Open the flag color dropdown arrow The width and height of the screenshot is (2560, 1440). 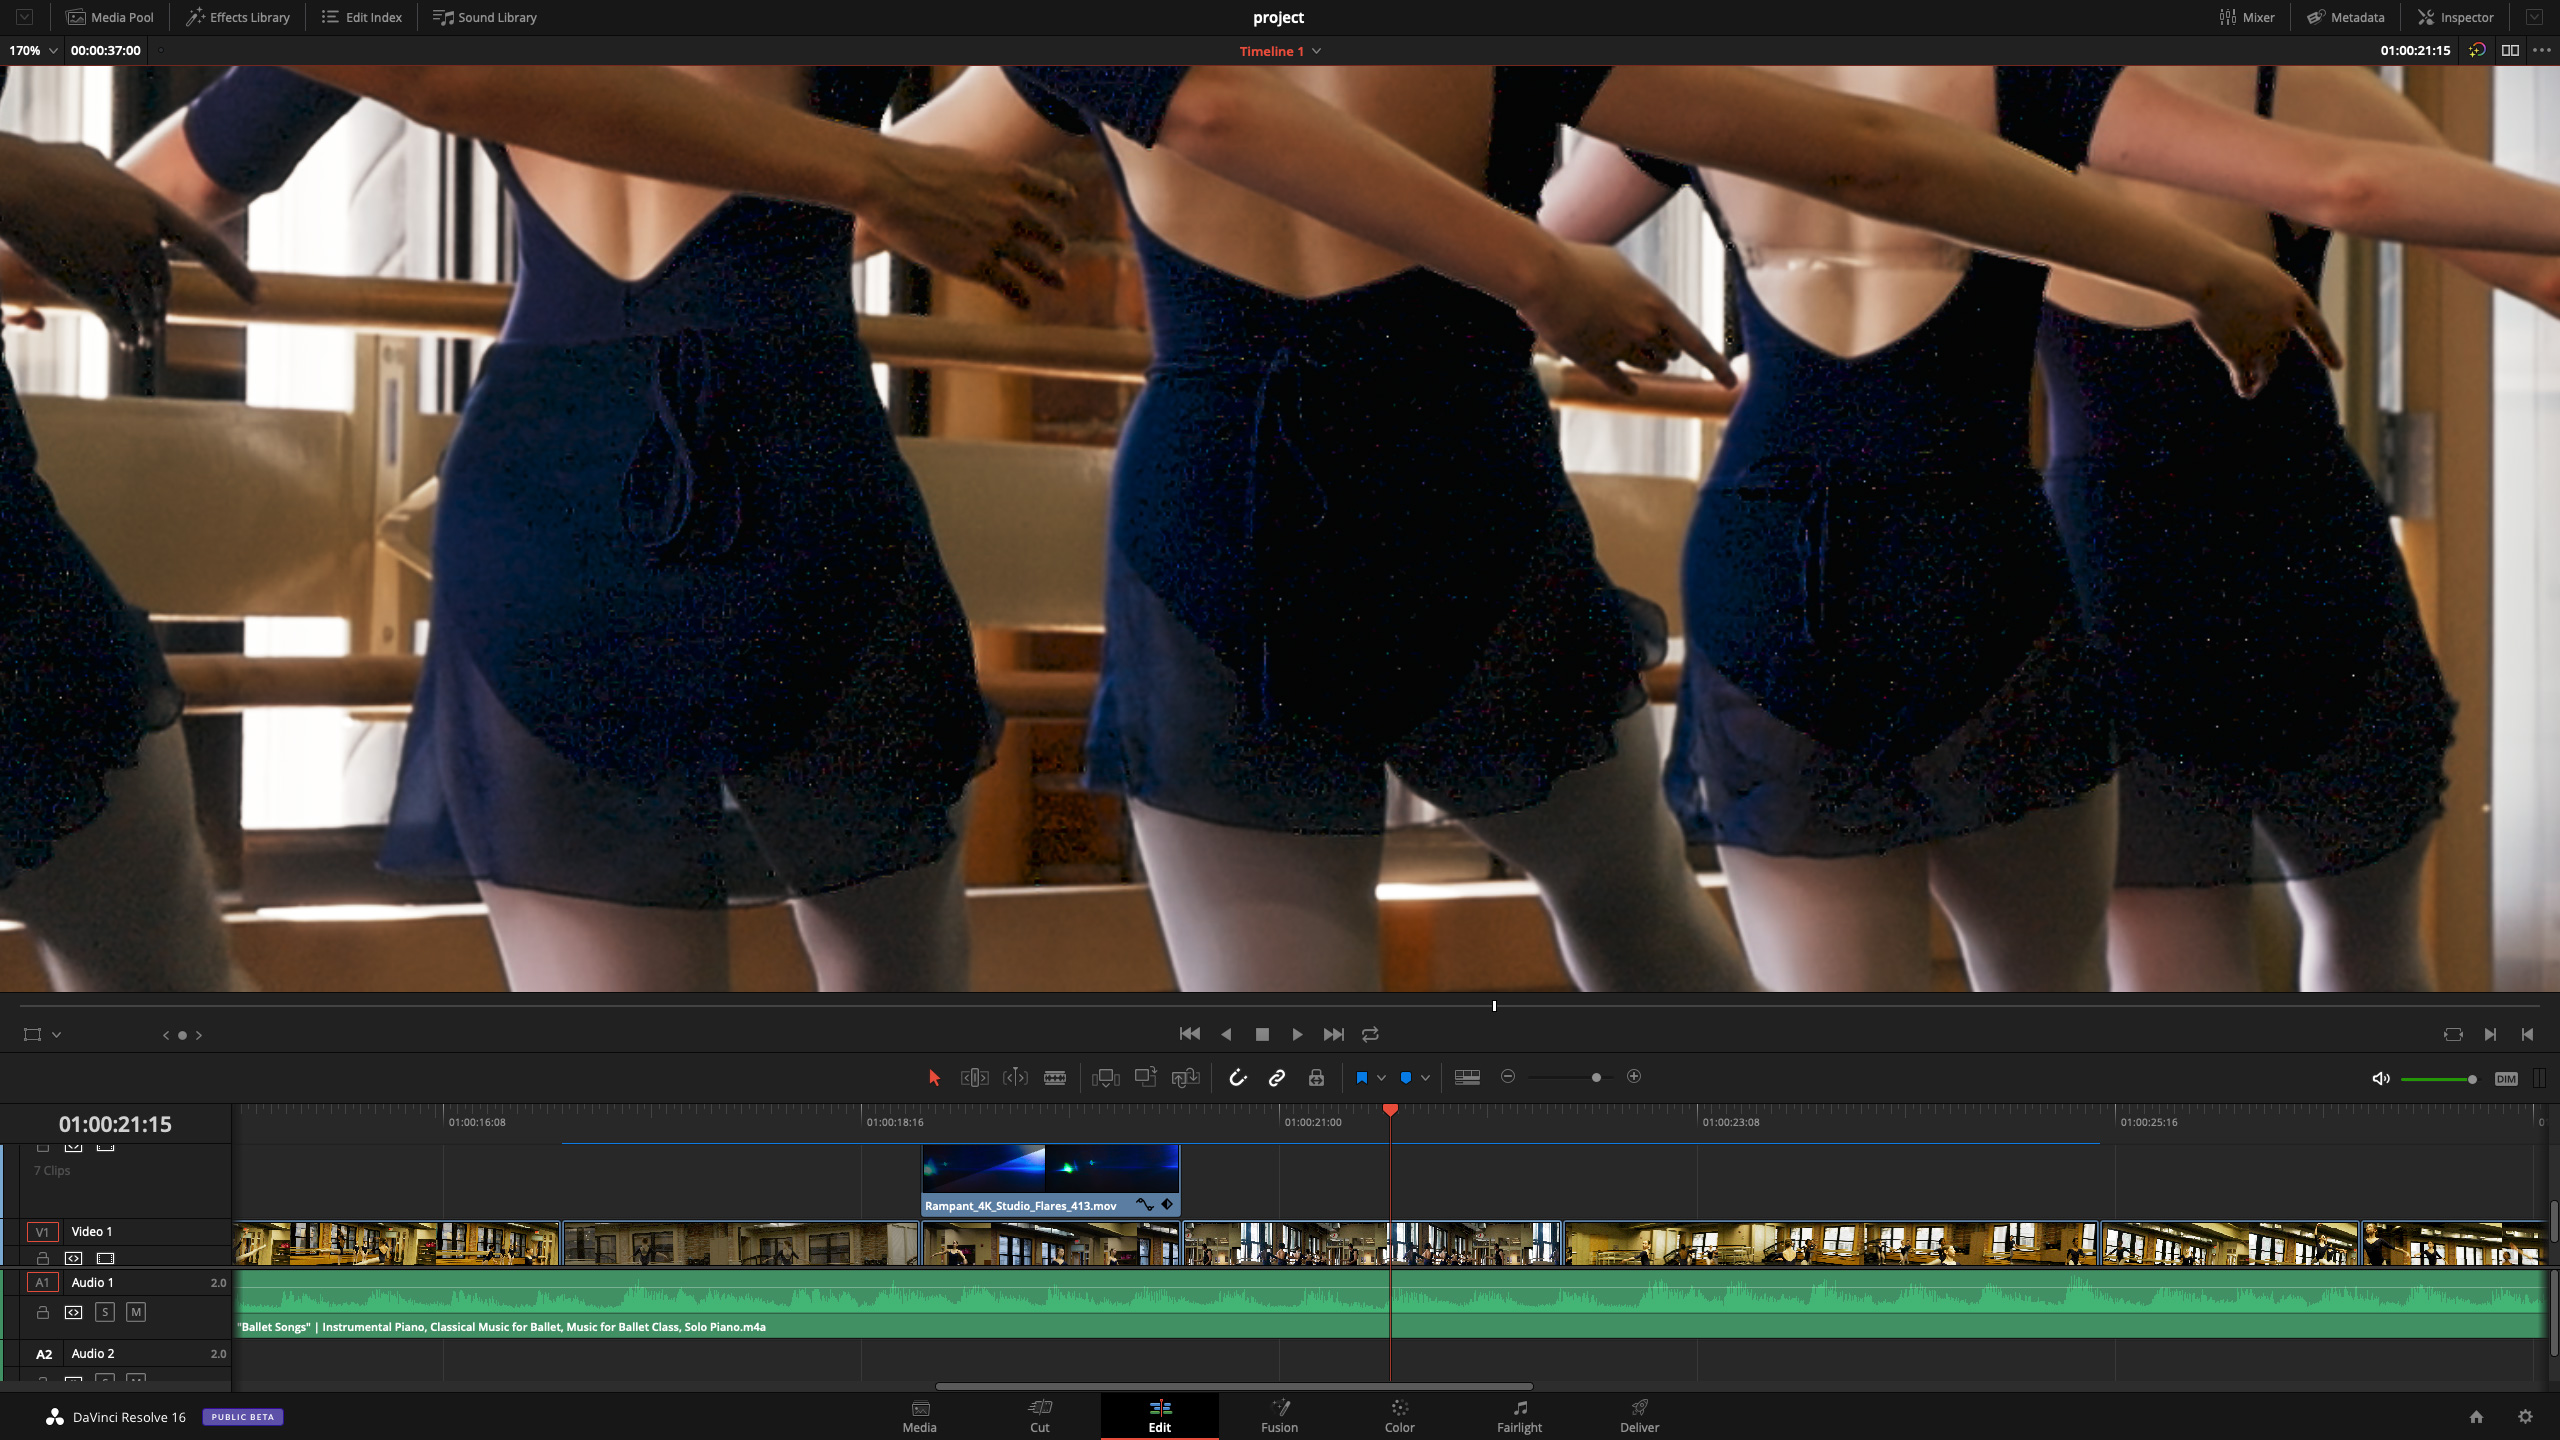pyautogui.click(x=1381, y=1078)
